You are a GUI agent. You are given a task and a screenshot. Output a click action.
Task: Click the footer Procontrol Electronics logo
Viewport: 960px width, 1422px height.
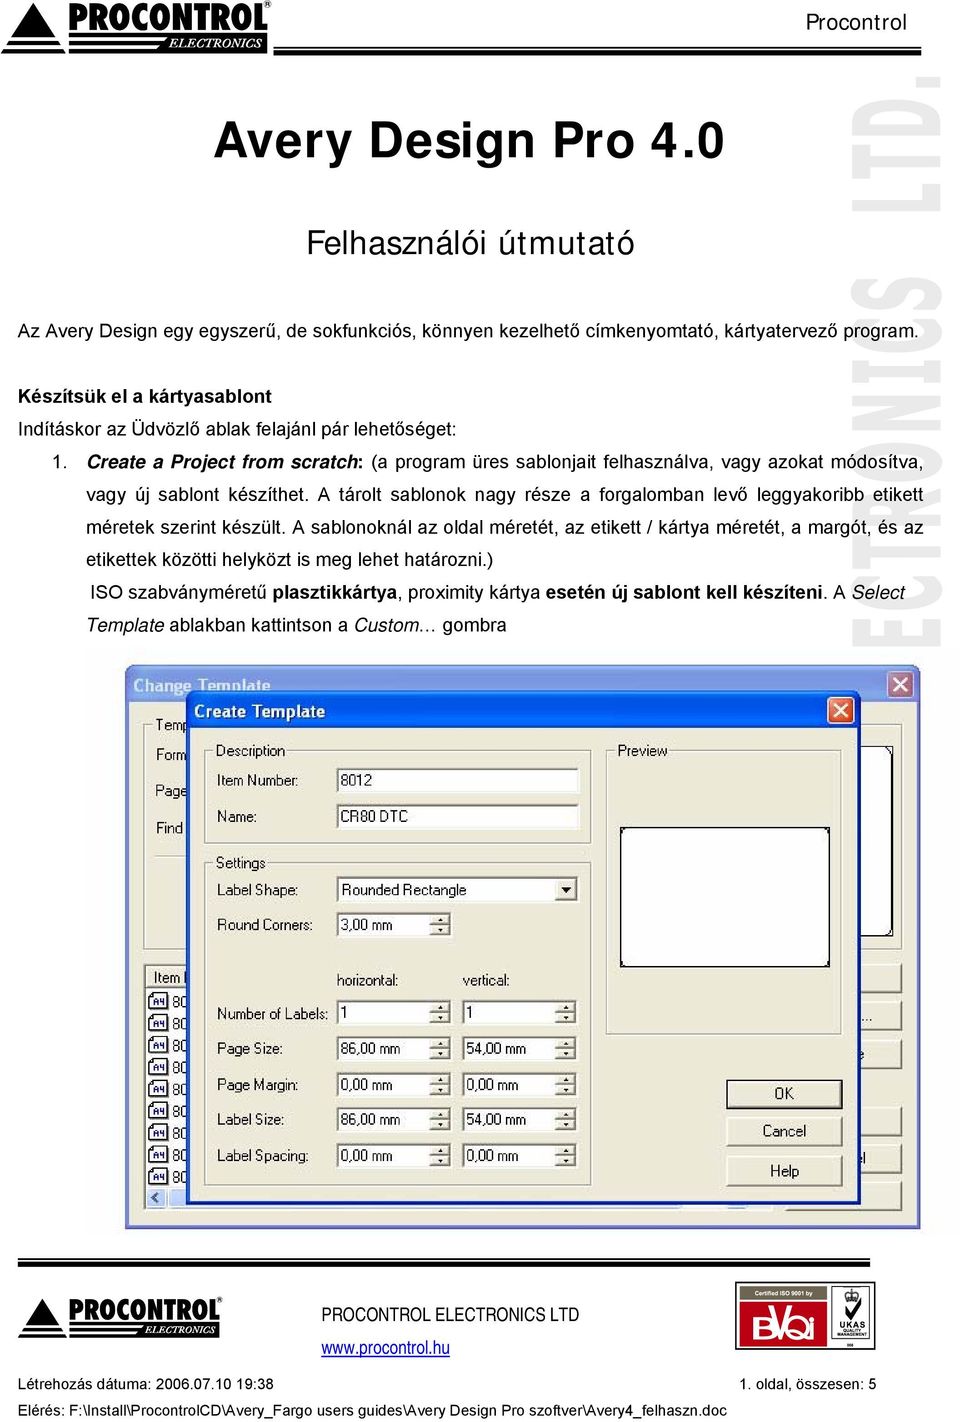[120, 1317]
